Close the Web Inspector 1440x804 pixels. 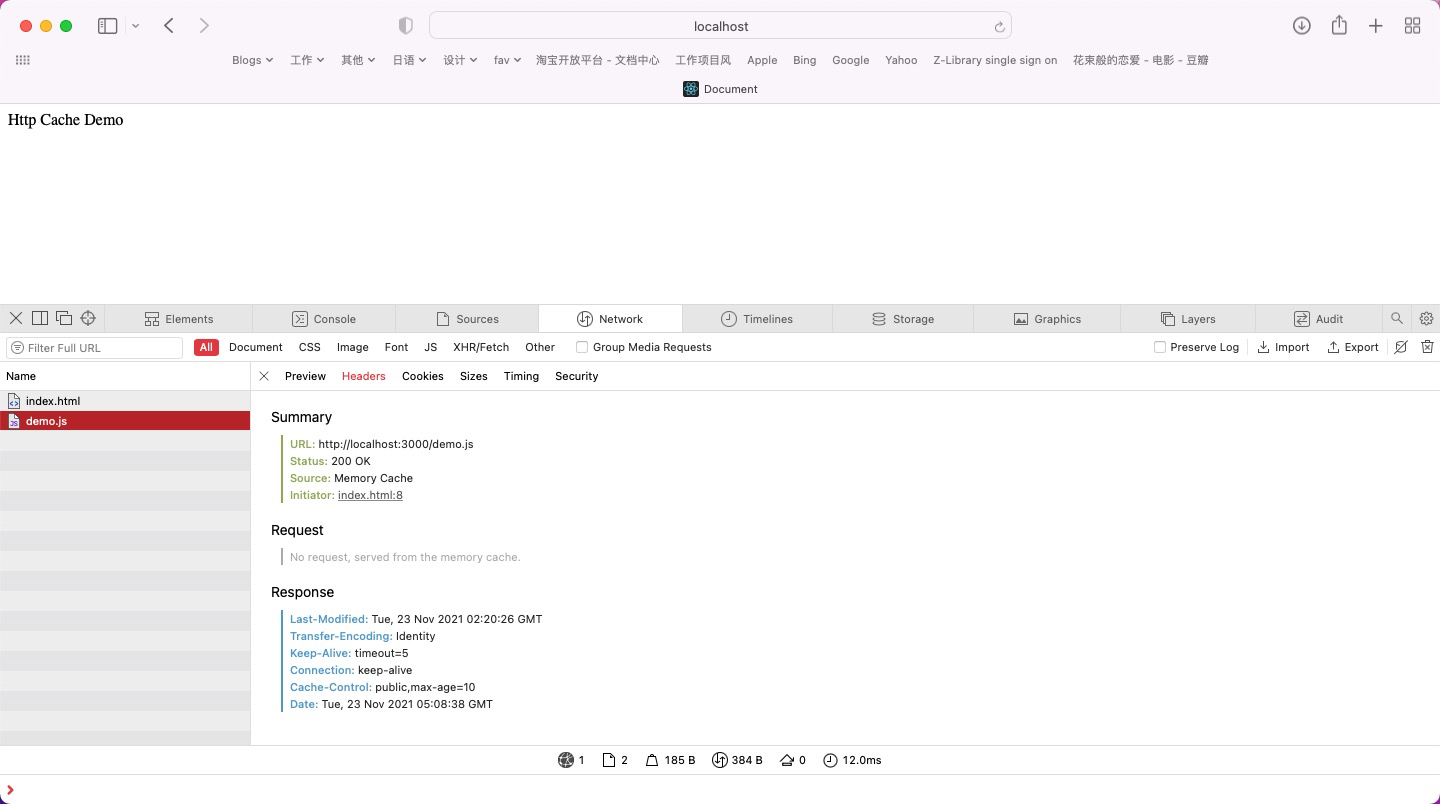pos(16,318)
